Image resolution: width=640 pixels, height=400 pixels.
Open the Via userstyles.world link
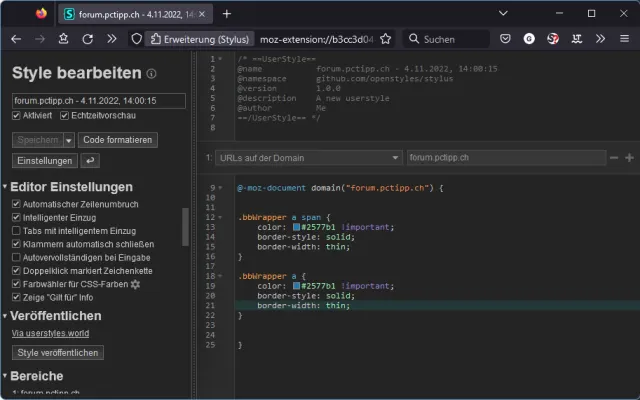pos(48,332)
